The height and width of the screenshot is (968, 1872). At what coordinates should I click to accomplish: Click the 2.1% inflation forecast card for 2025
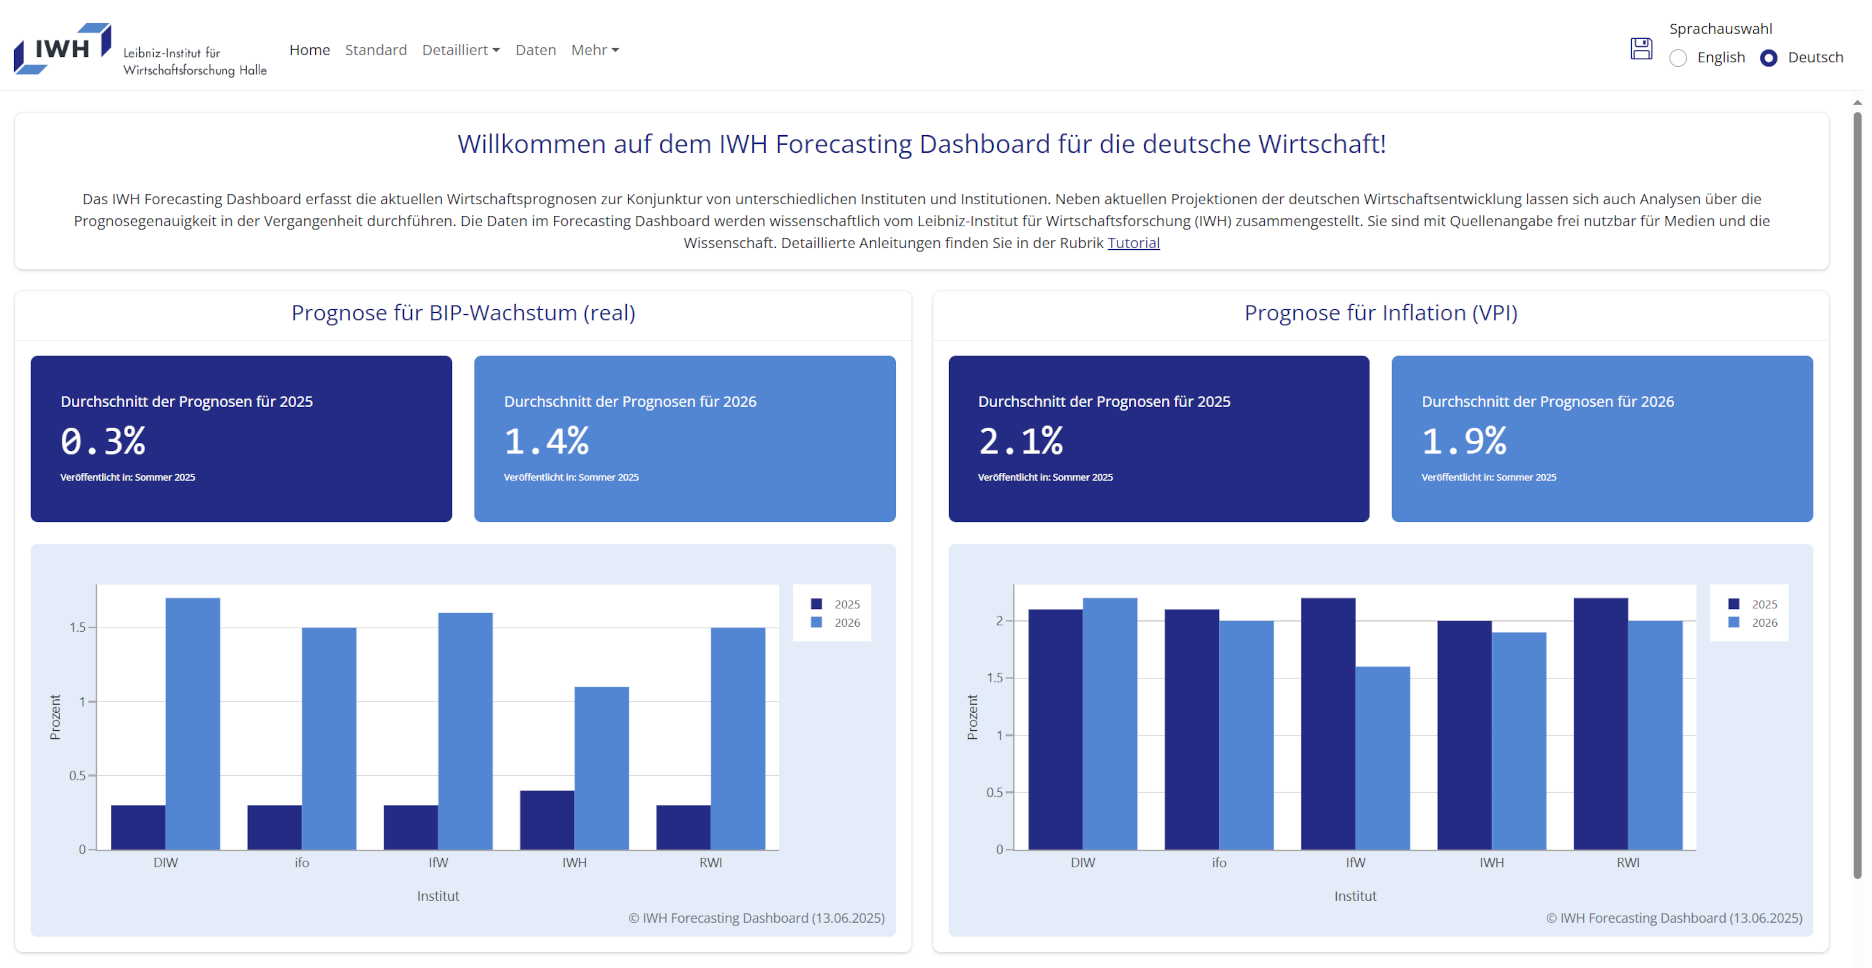1158,439
